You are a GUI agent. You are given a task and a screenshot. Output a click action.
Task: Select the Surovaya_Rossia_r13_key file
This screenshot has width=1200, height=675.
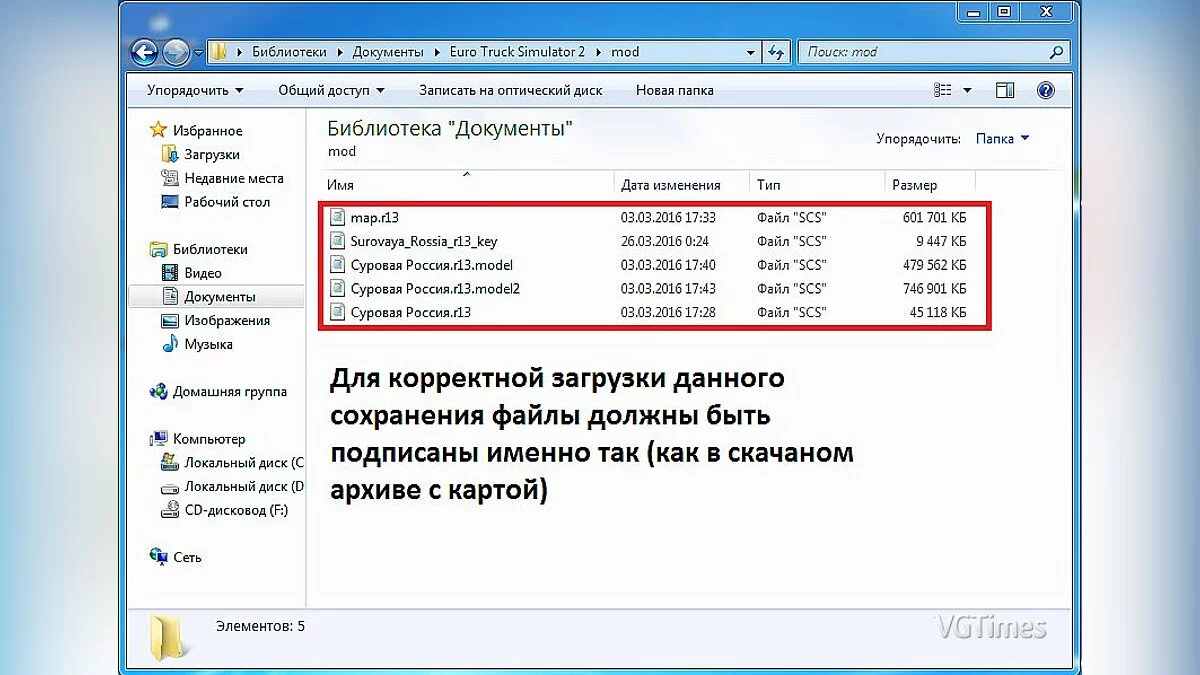423,241
